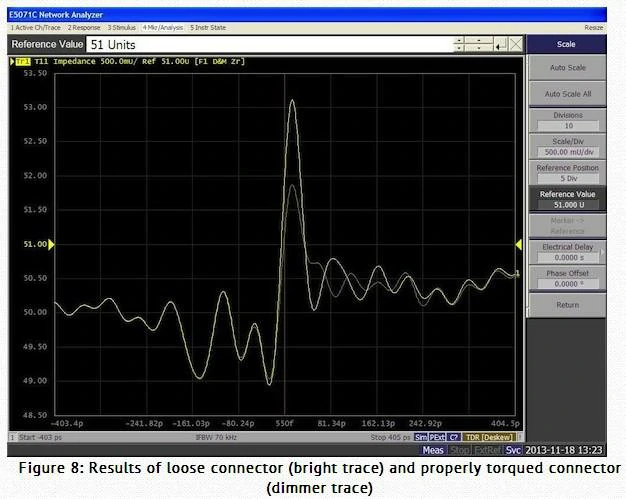Click the Reference Position softkey
Image resolution: width=626 pixels, height=499 pixels.
coord(568,173)
